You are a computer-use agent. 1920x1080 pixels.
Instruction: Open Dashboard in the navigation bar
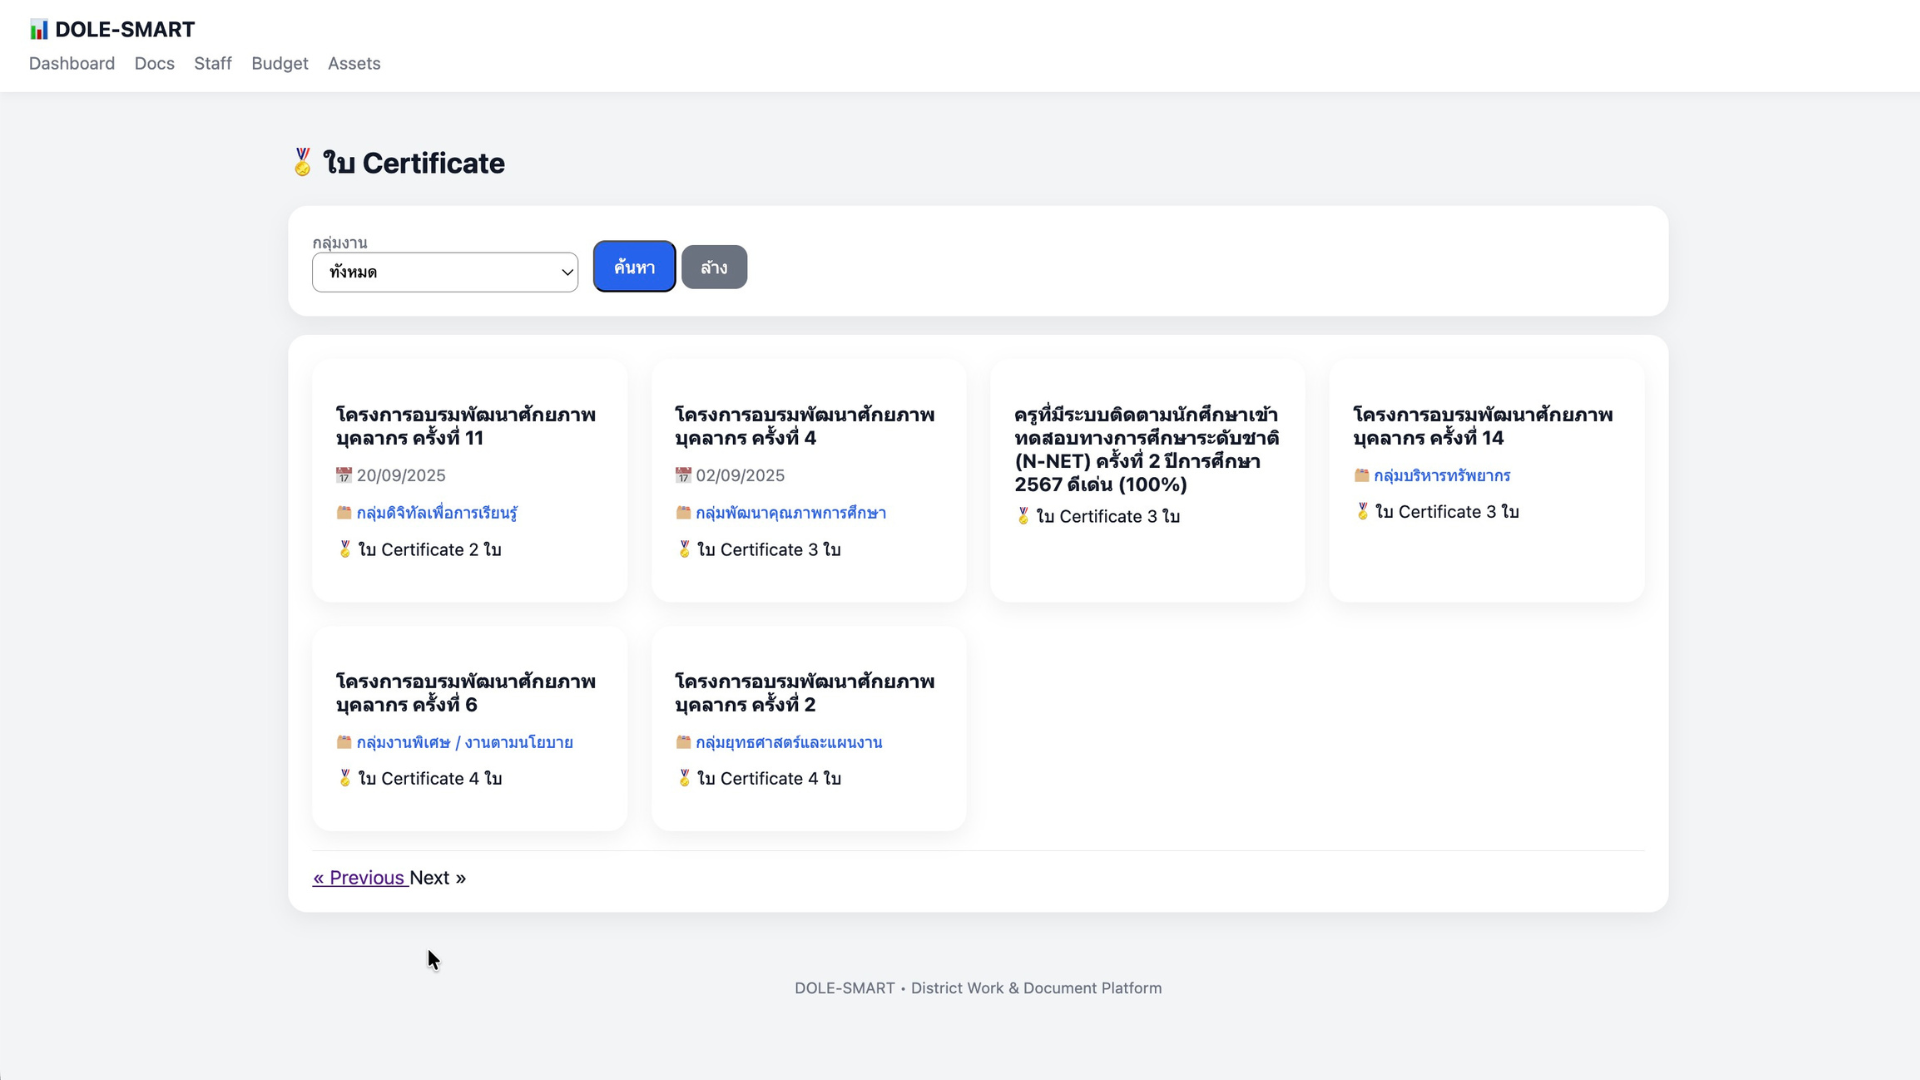point(72,63)
